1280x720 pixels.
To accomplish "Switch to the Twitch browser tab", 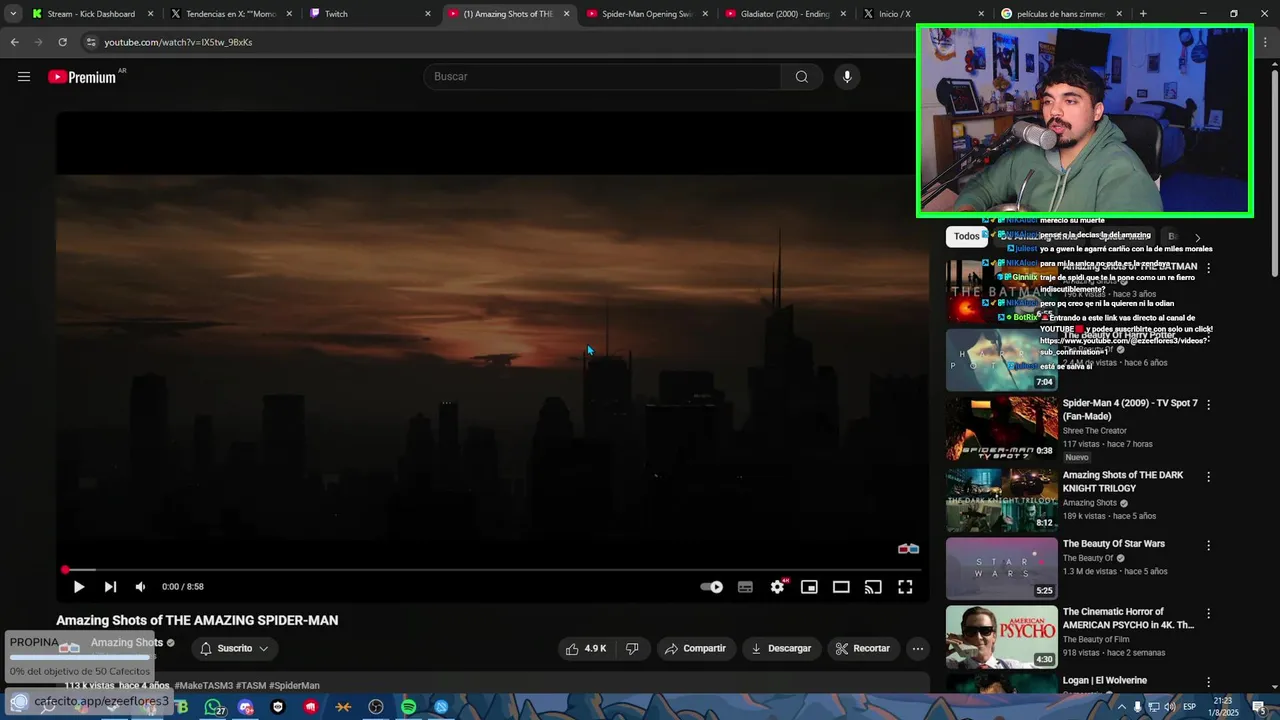I will (x=369, y=14).
